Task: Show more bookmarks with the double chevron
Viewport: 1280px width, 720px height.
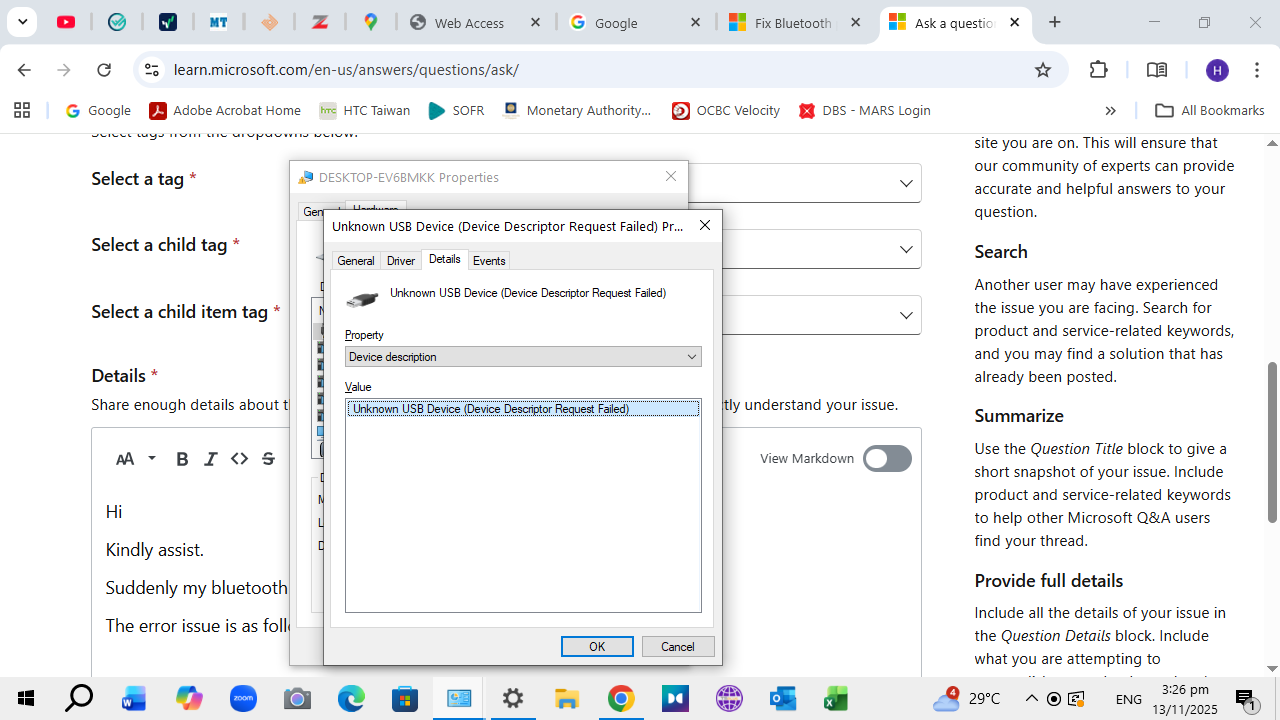Action: click(x=1110, y=111)
